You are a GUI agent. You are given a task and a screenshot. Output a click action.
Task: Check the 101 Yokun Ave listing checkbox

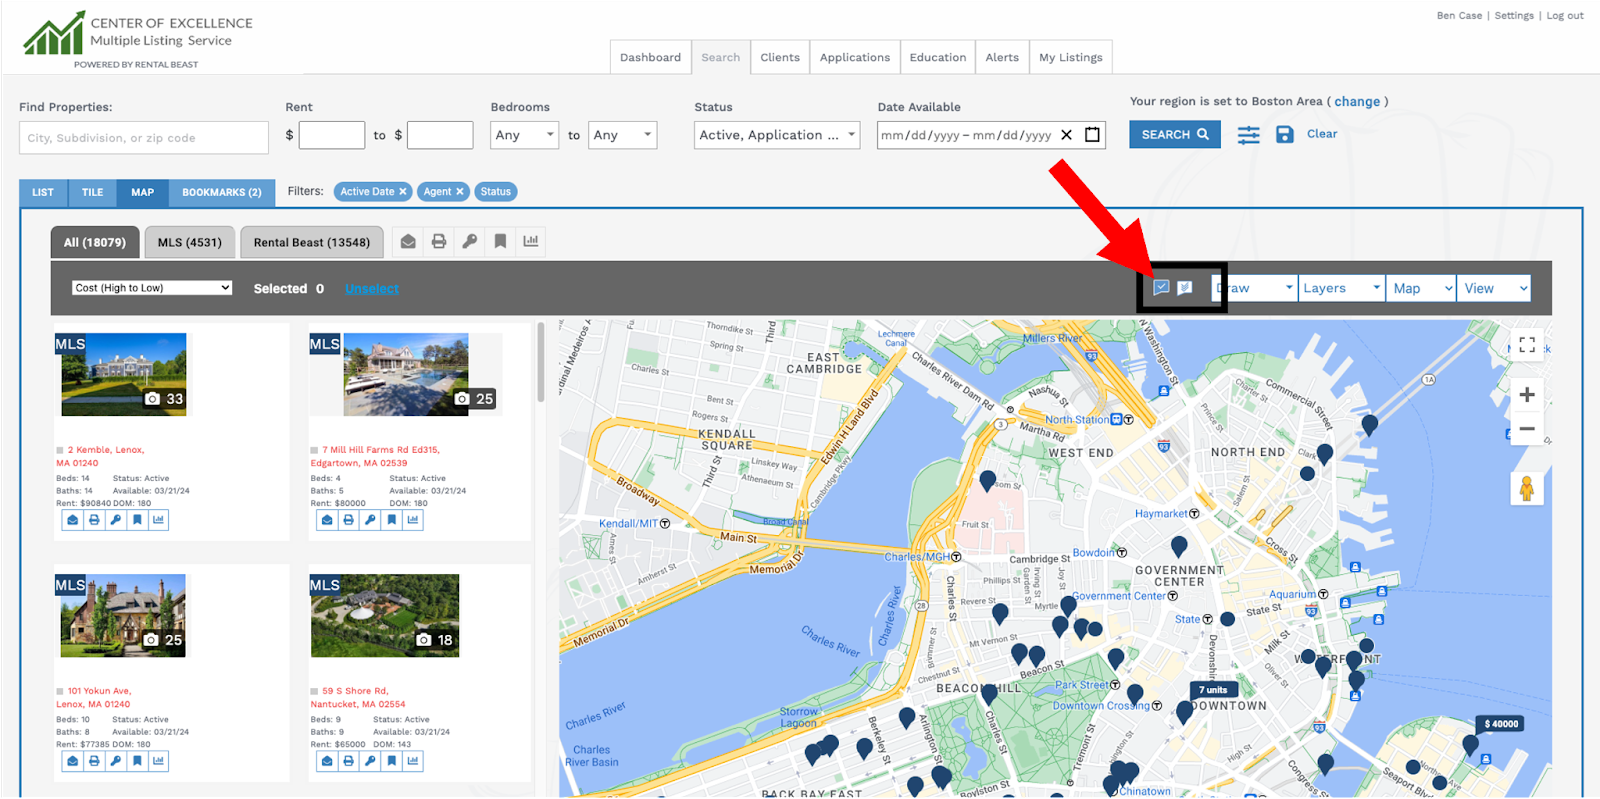pyautogui.click(x=60, y=692)
